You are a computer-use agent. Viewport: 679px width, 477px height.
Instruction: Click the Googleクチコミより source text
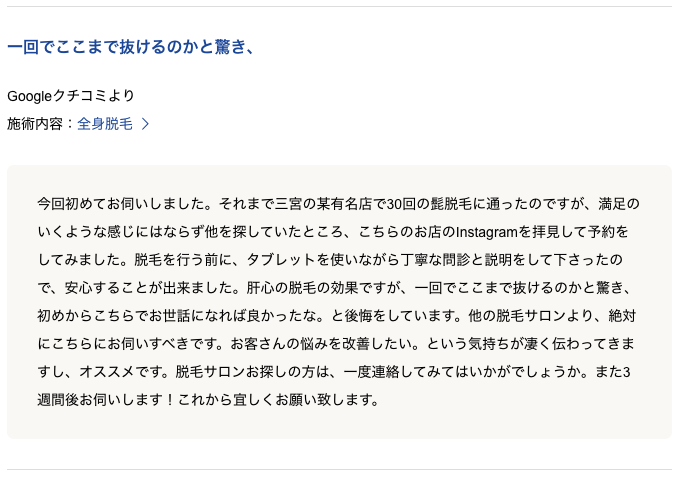(71, 96)
